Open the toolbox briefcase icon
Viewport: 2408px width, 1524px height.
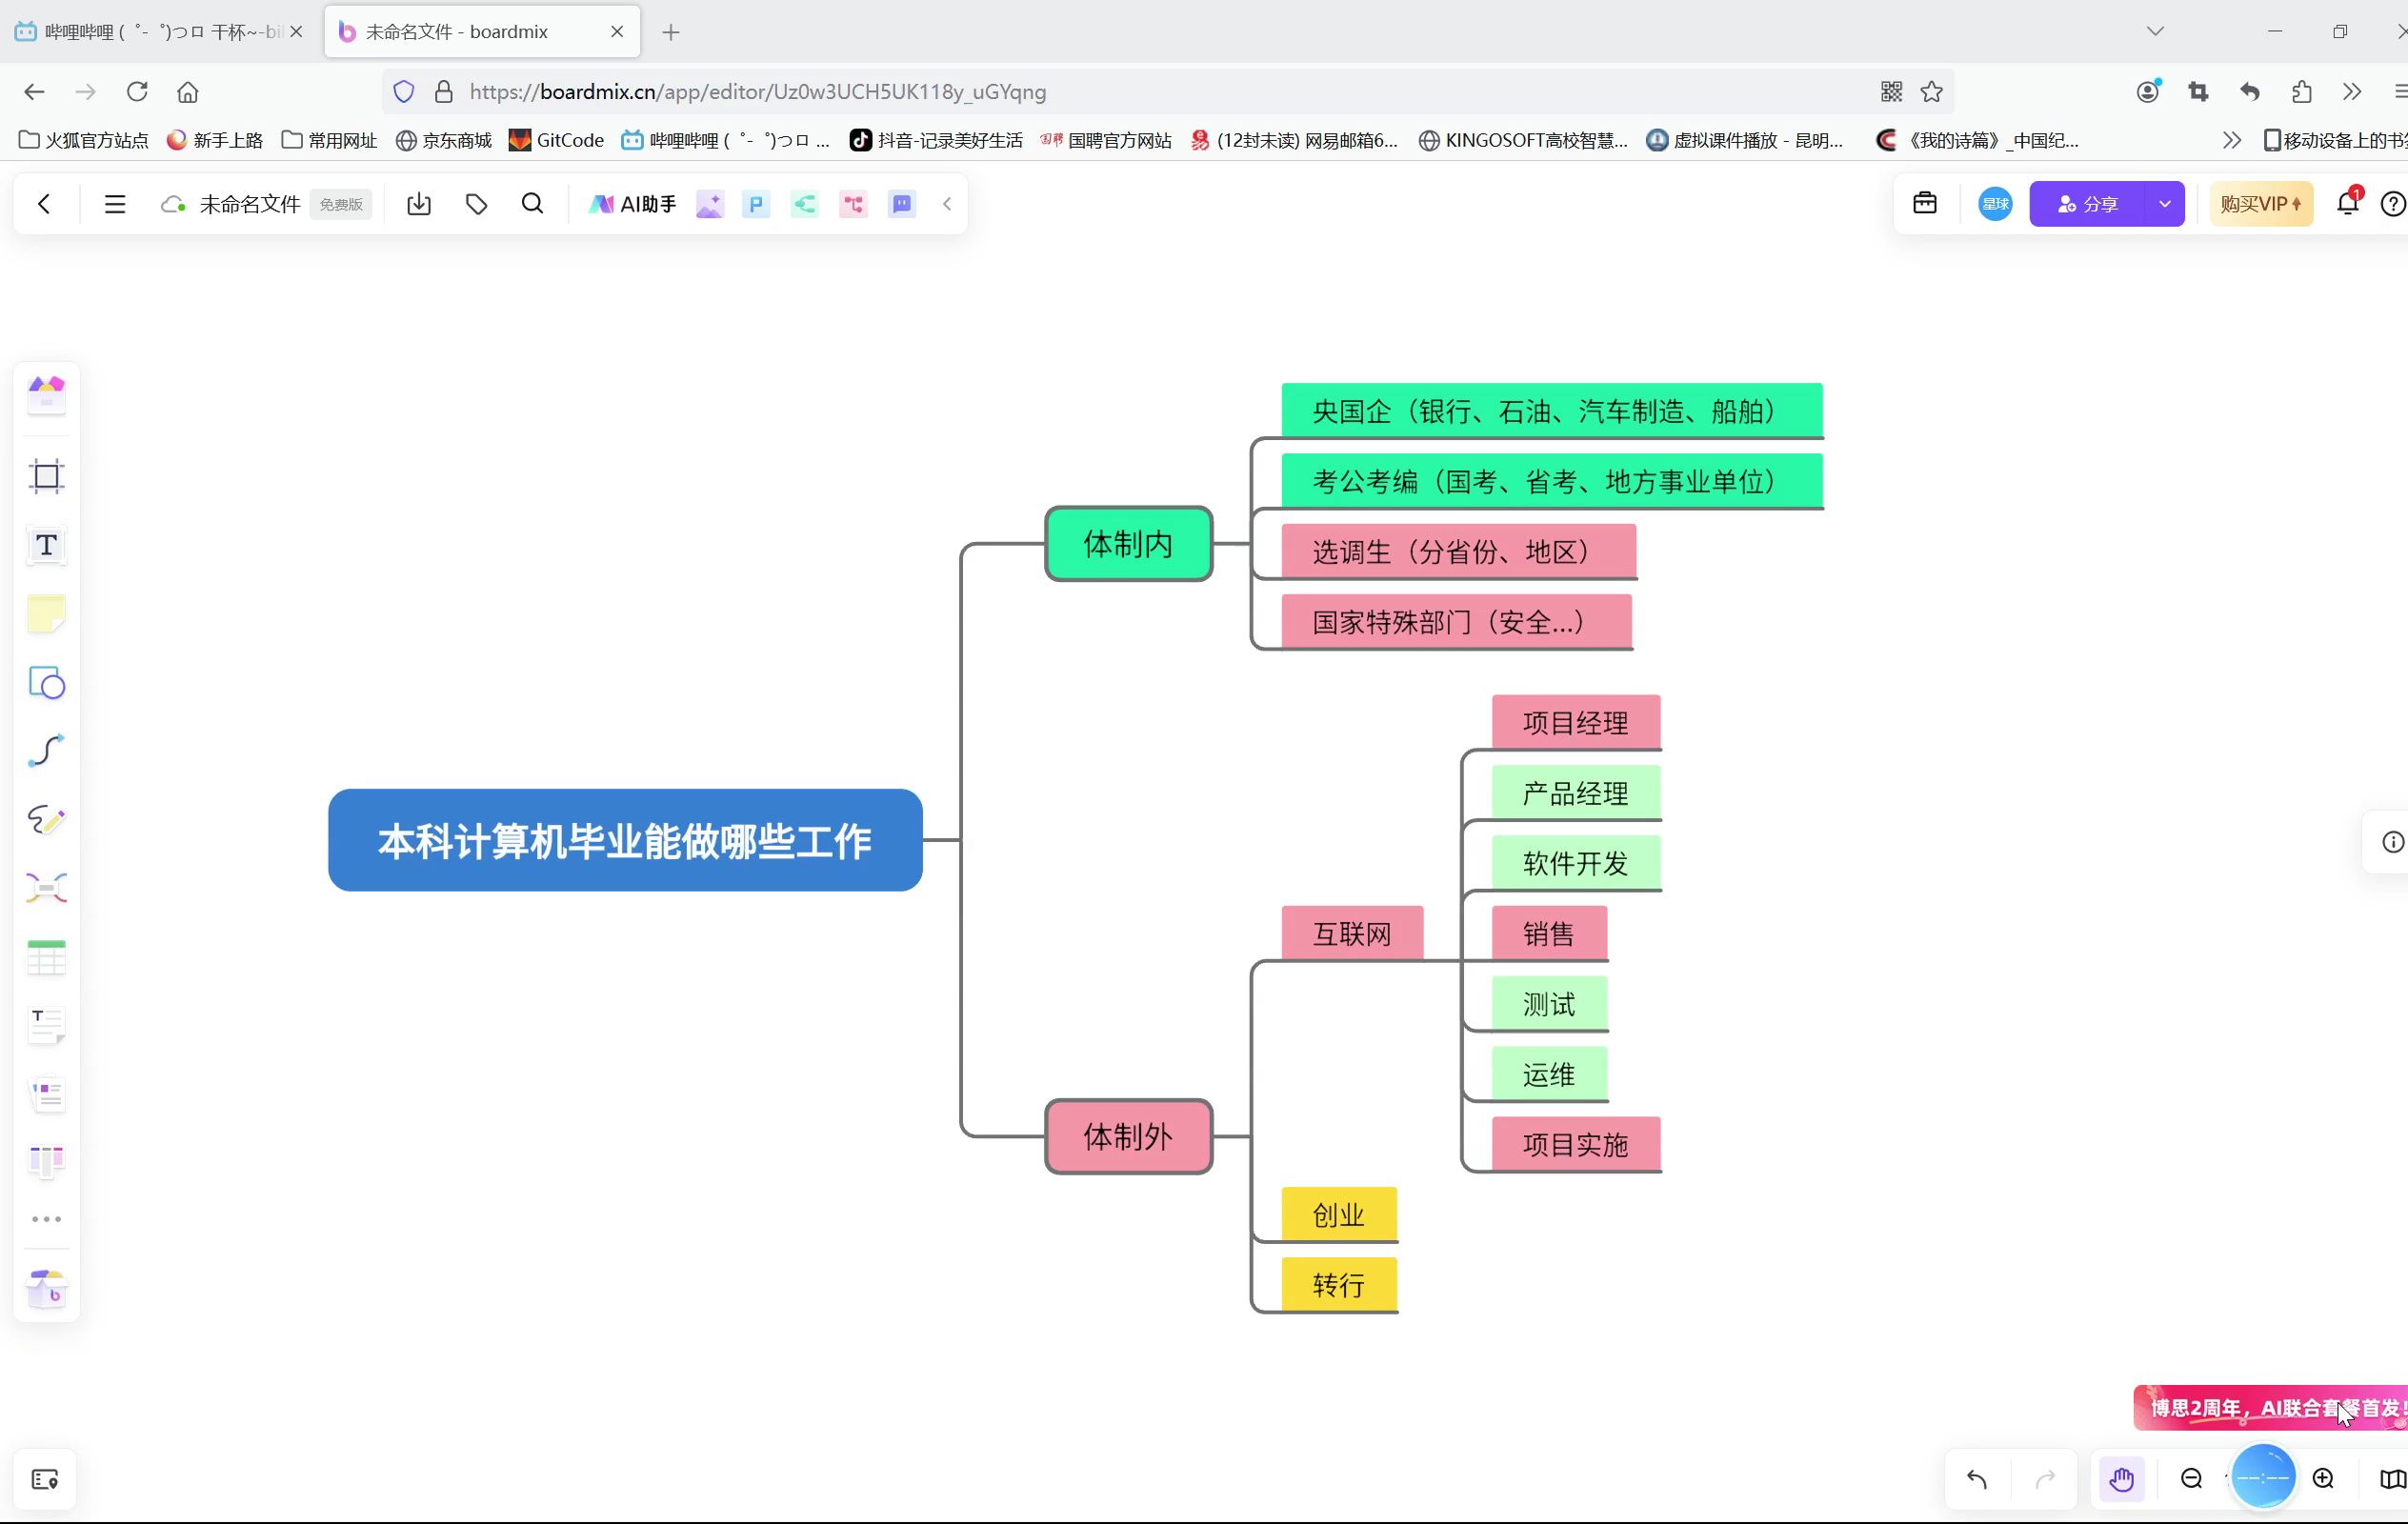tap(1925, 203)
